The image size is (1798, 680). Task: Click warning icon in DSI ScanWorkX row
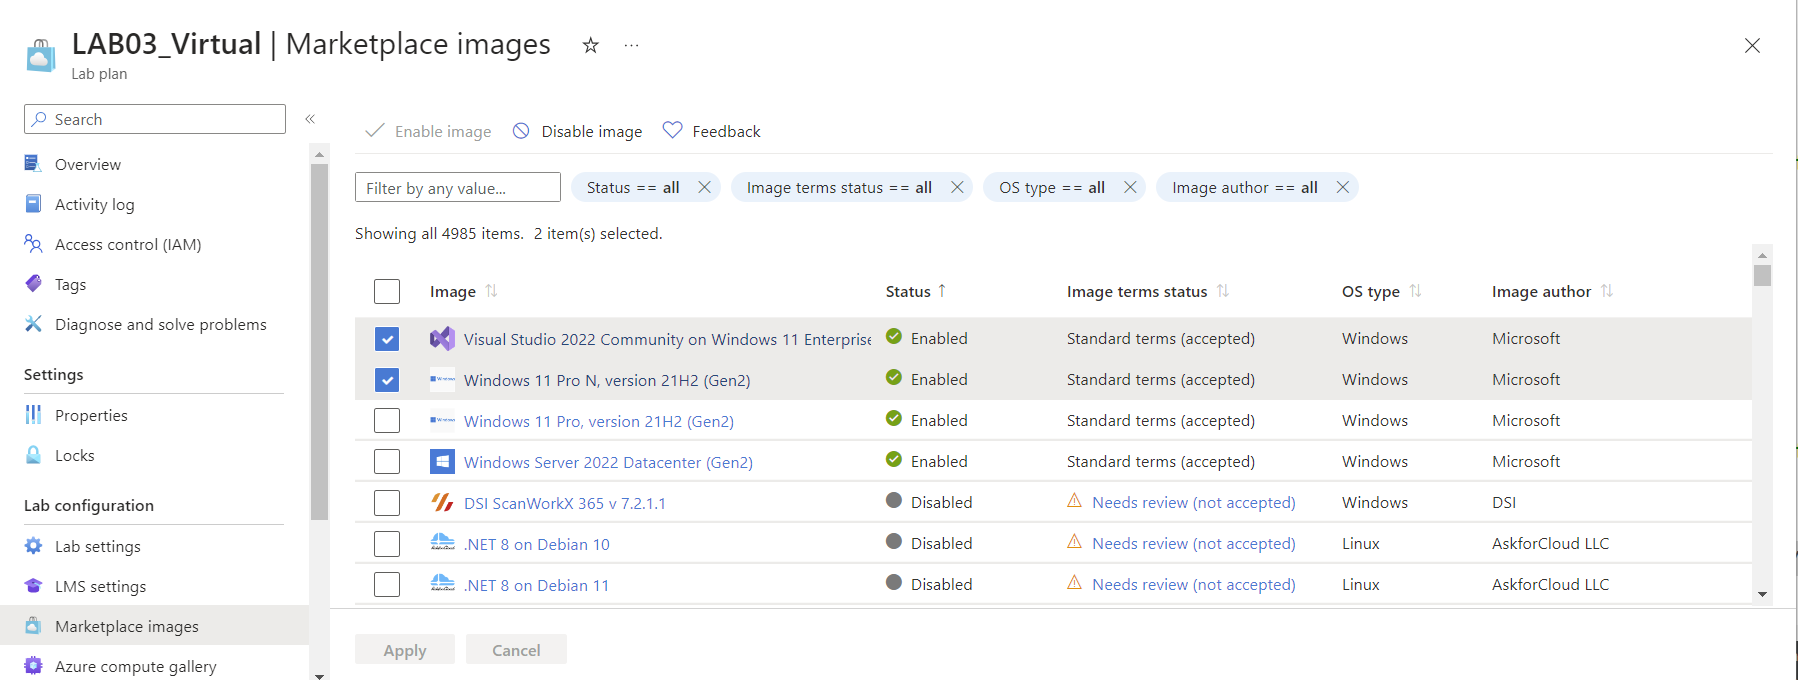click(1074, 501)
